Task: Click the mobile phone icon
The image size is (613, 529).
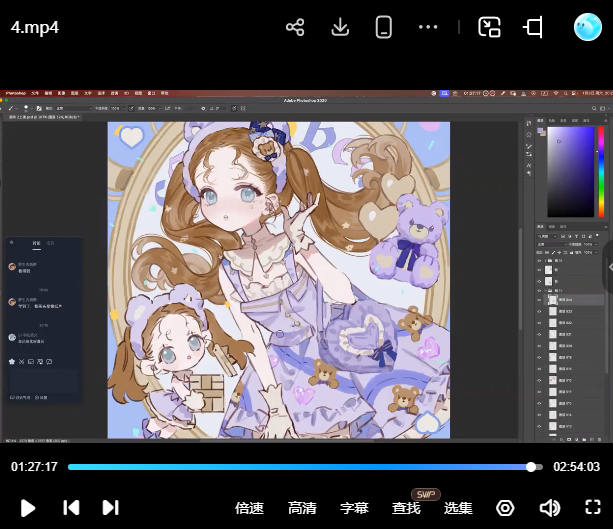Action: pyautogui.click(x=383, y=27)
